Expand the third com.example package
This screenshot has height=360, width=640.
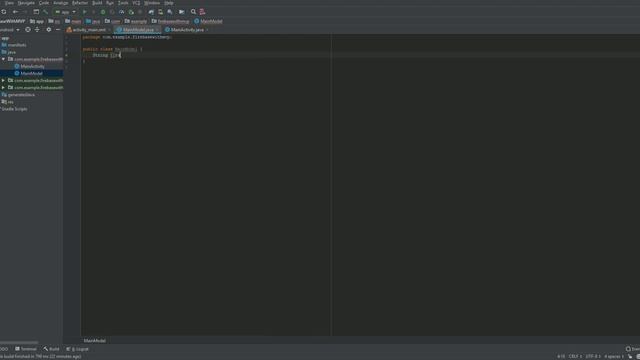pos(3,88)
